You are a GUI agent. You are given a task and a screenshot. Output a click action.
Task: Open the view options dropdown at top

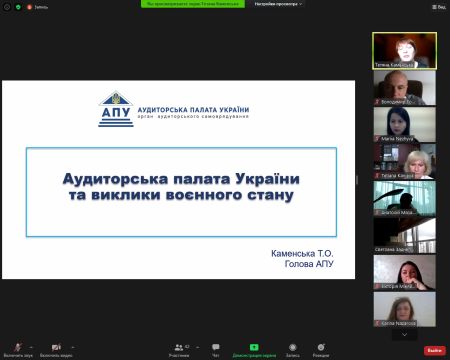(278, 4)
